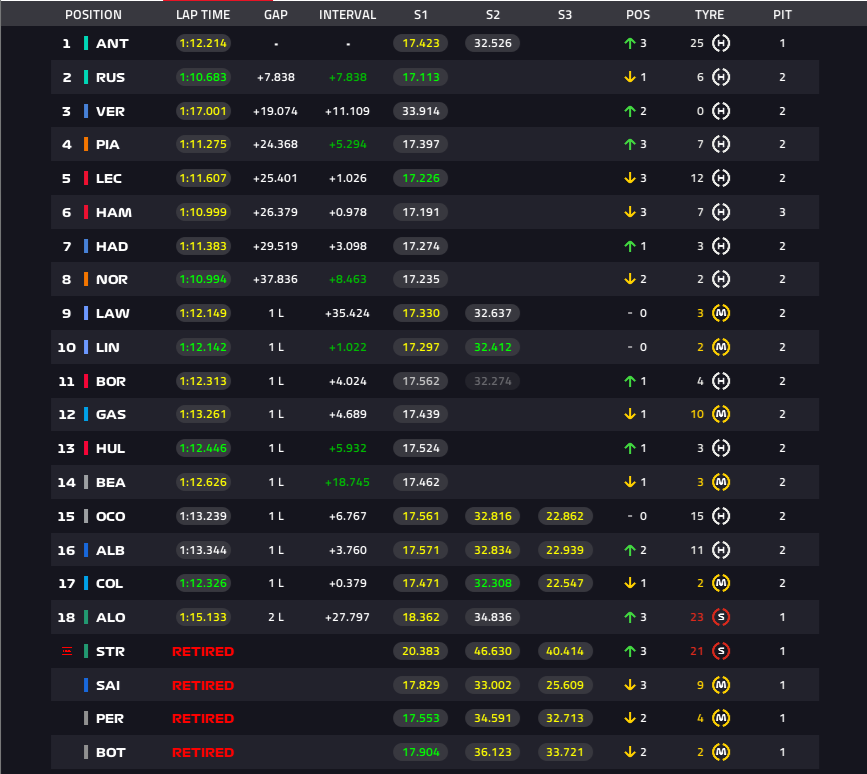The height and width of the screenshot is (774, 867).
Task: Click BOT's medium tyre icon
Action: (720, 752)
